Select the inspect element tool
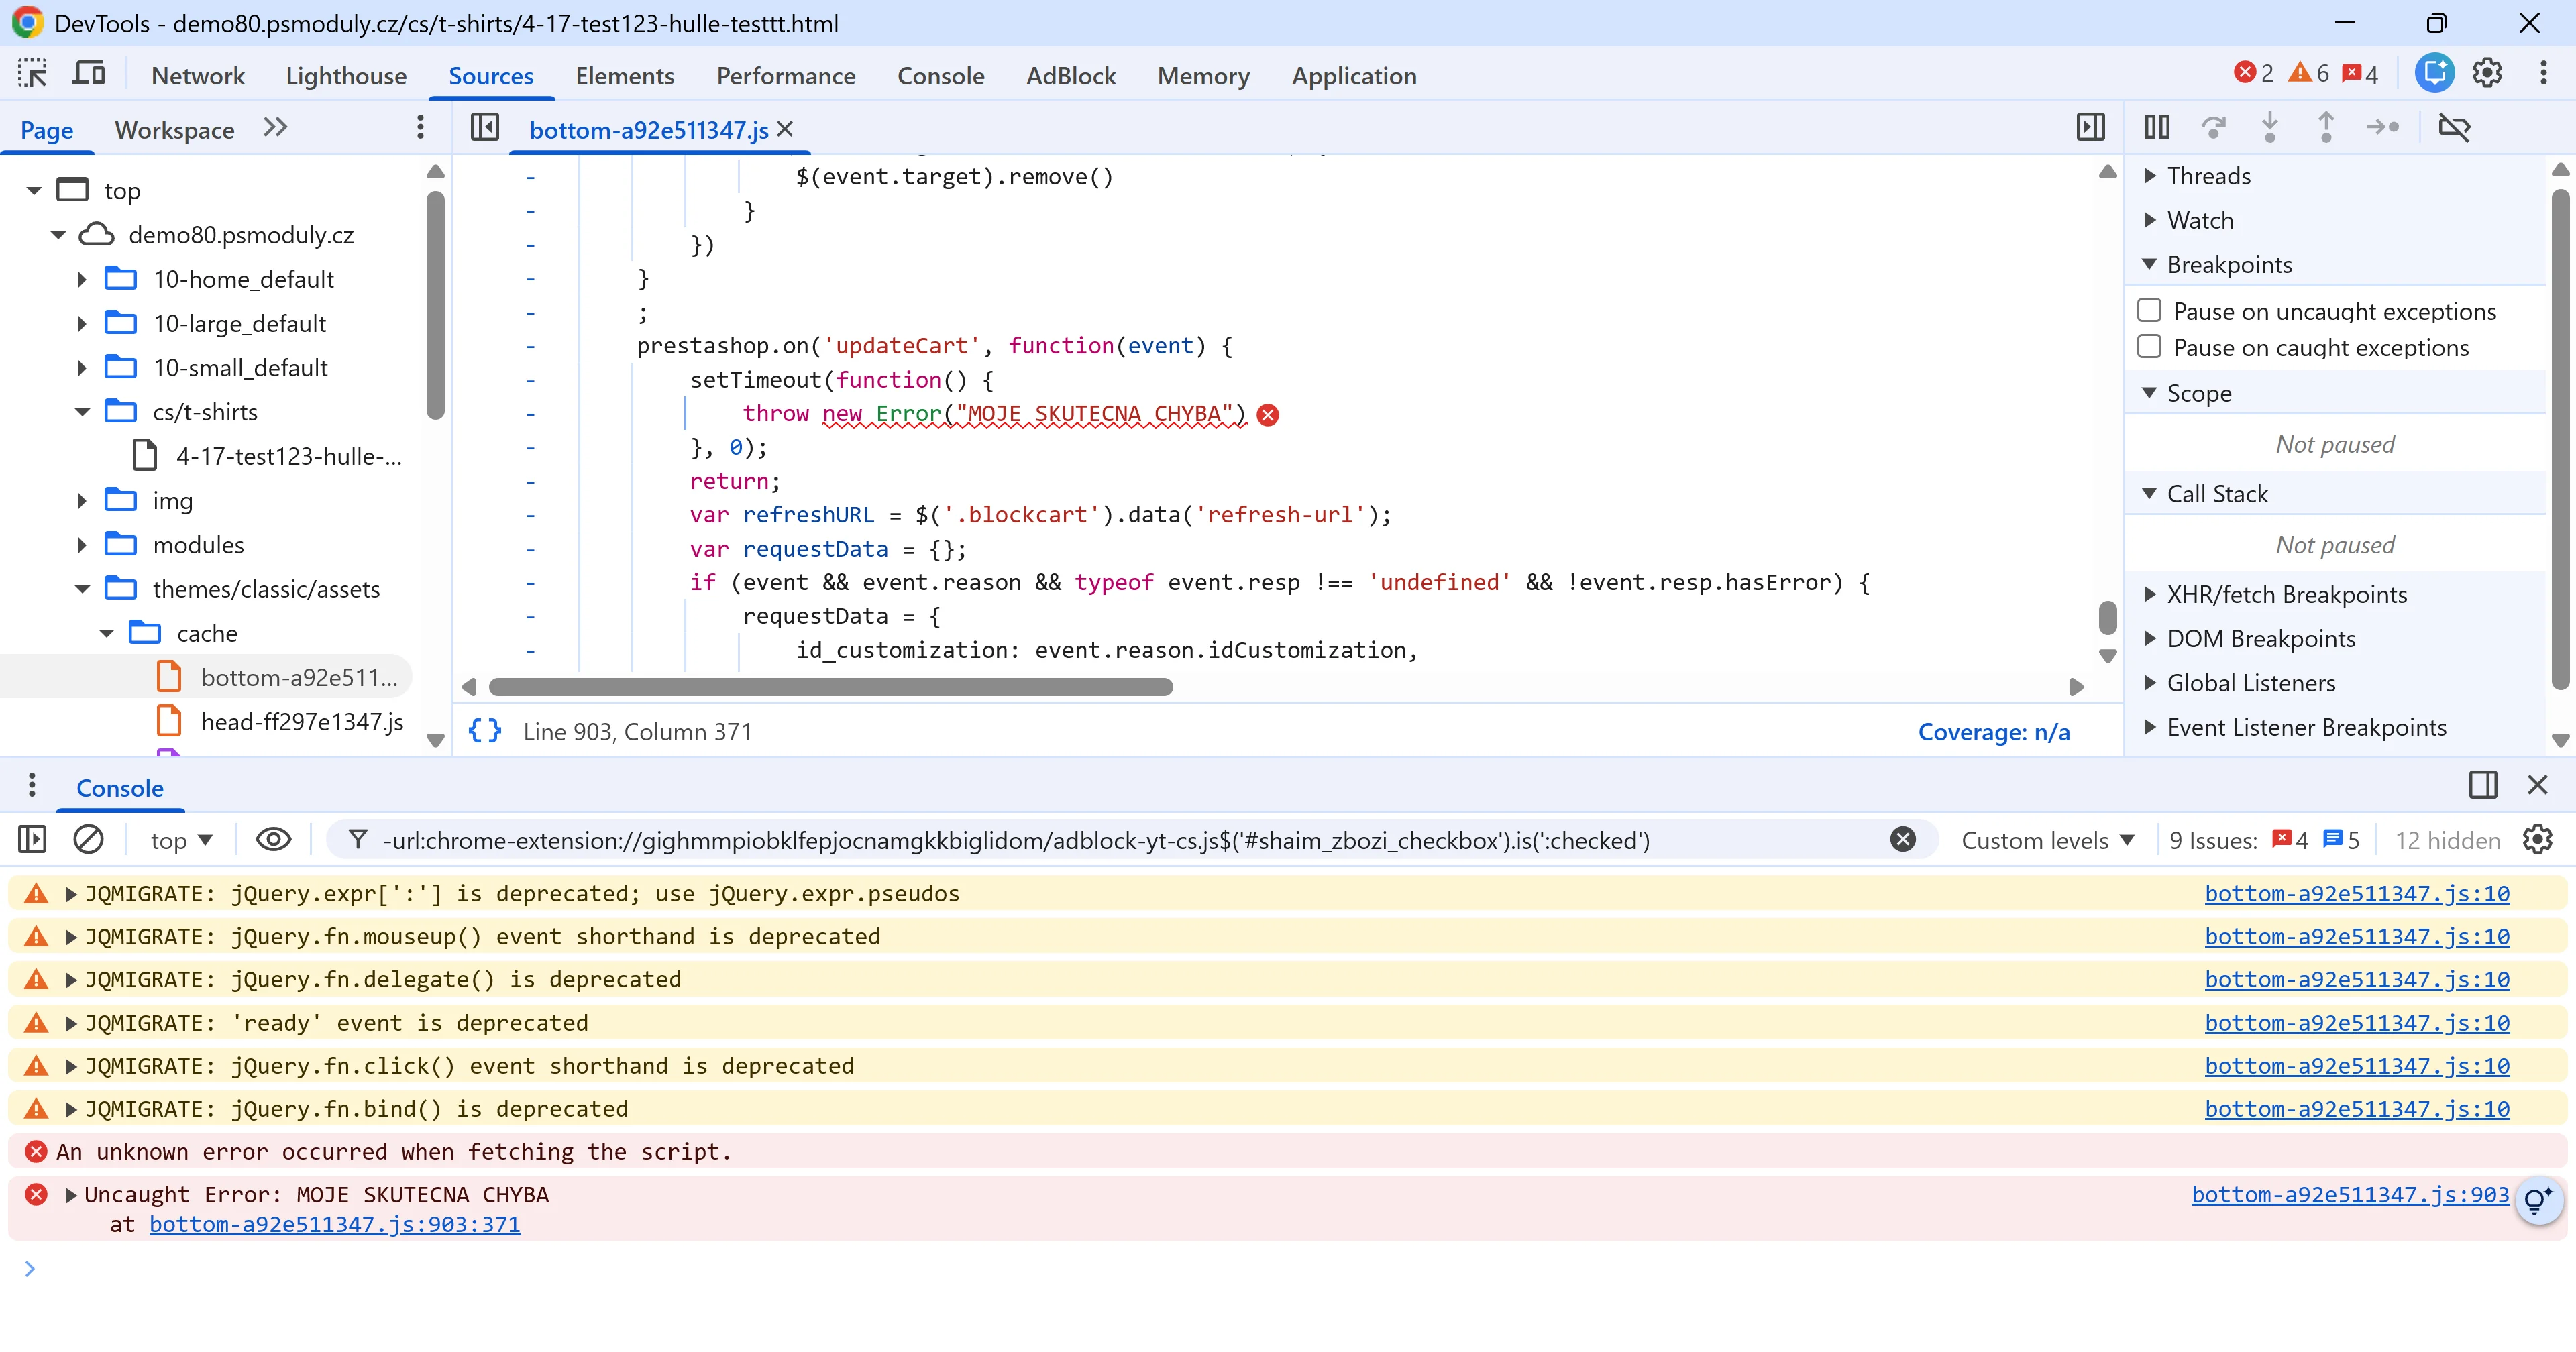Screen dimensions: 2576x1352 pos(32,73)
